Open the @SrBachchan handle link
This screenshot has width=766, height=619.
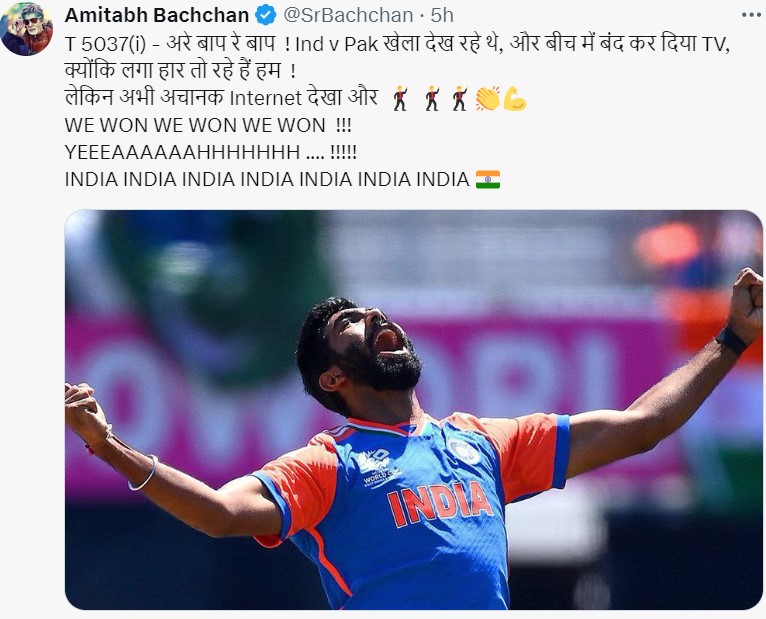[x=348, y=16]
